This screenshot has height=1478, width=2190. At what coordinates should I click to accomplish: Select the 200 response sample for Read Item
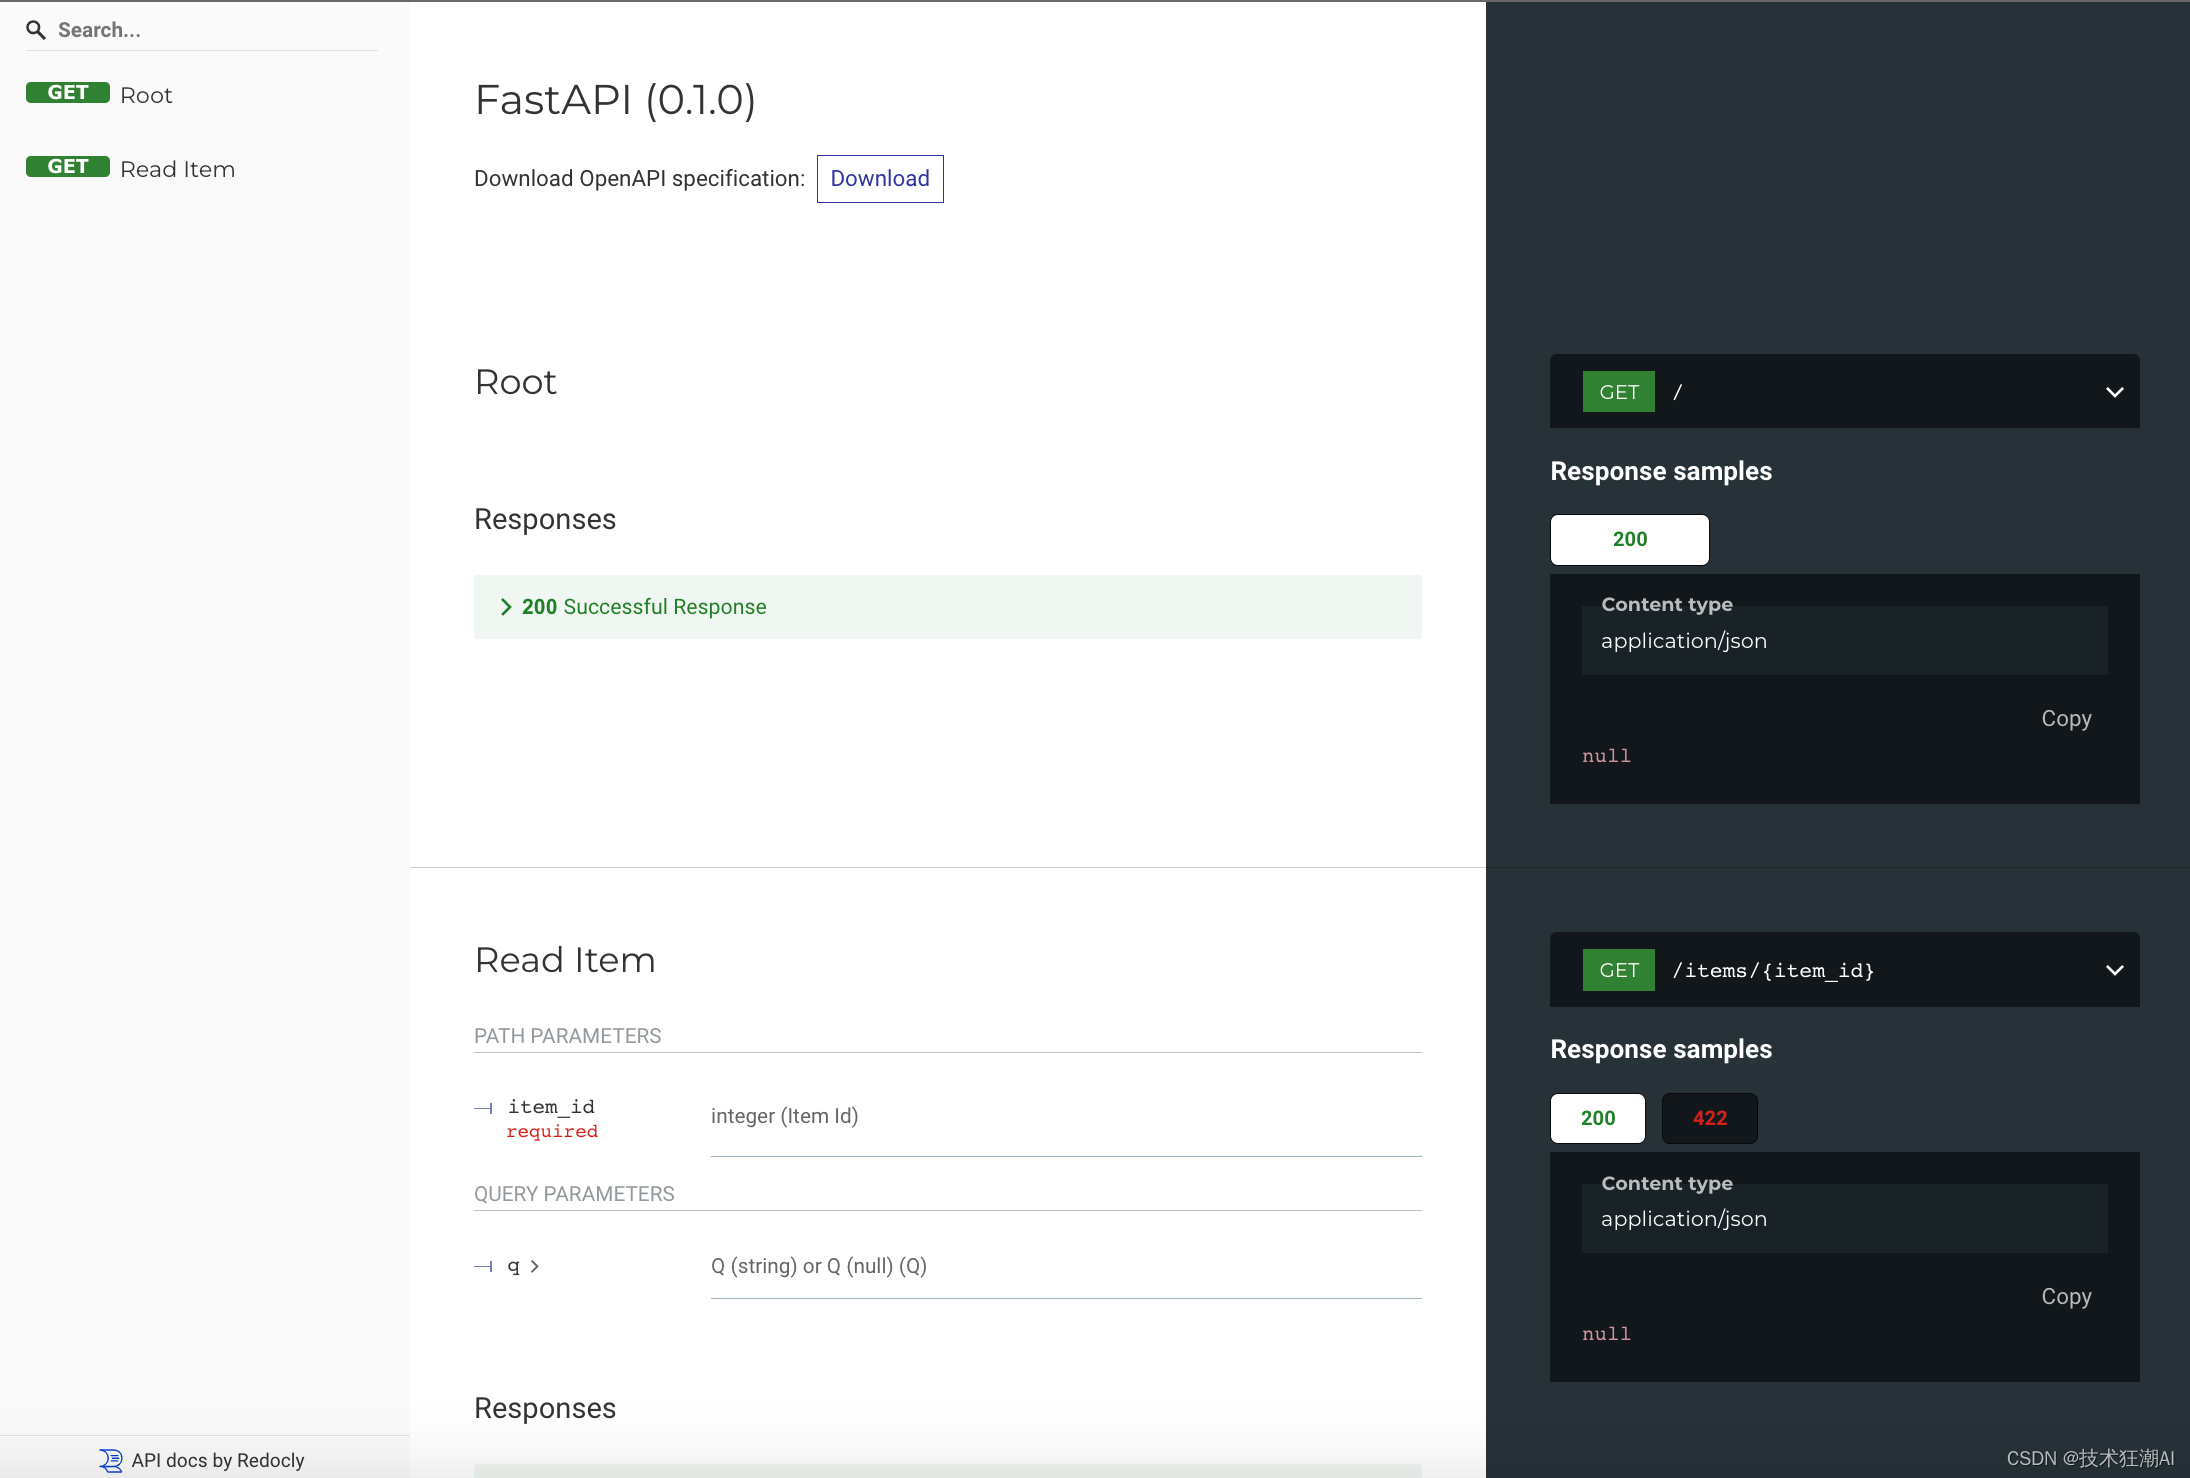[x=1597, y=1118]
